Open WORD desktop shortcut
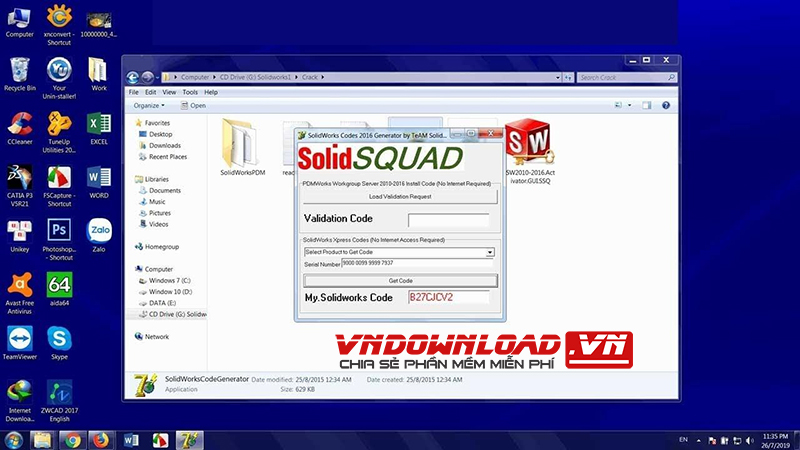 point(98,182)
